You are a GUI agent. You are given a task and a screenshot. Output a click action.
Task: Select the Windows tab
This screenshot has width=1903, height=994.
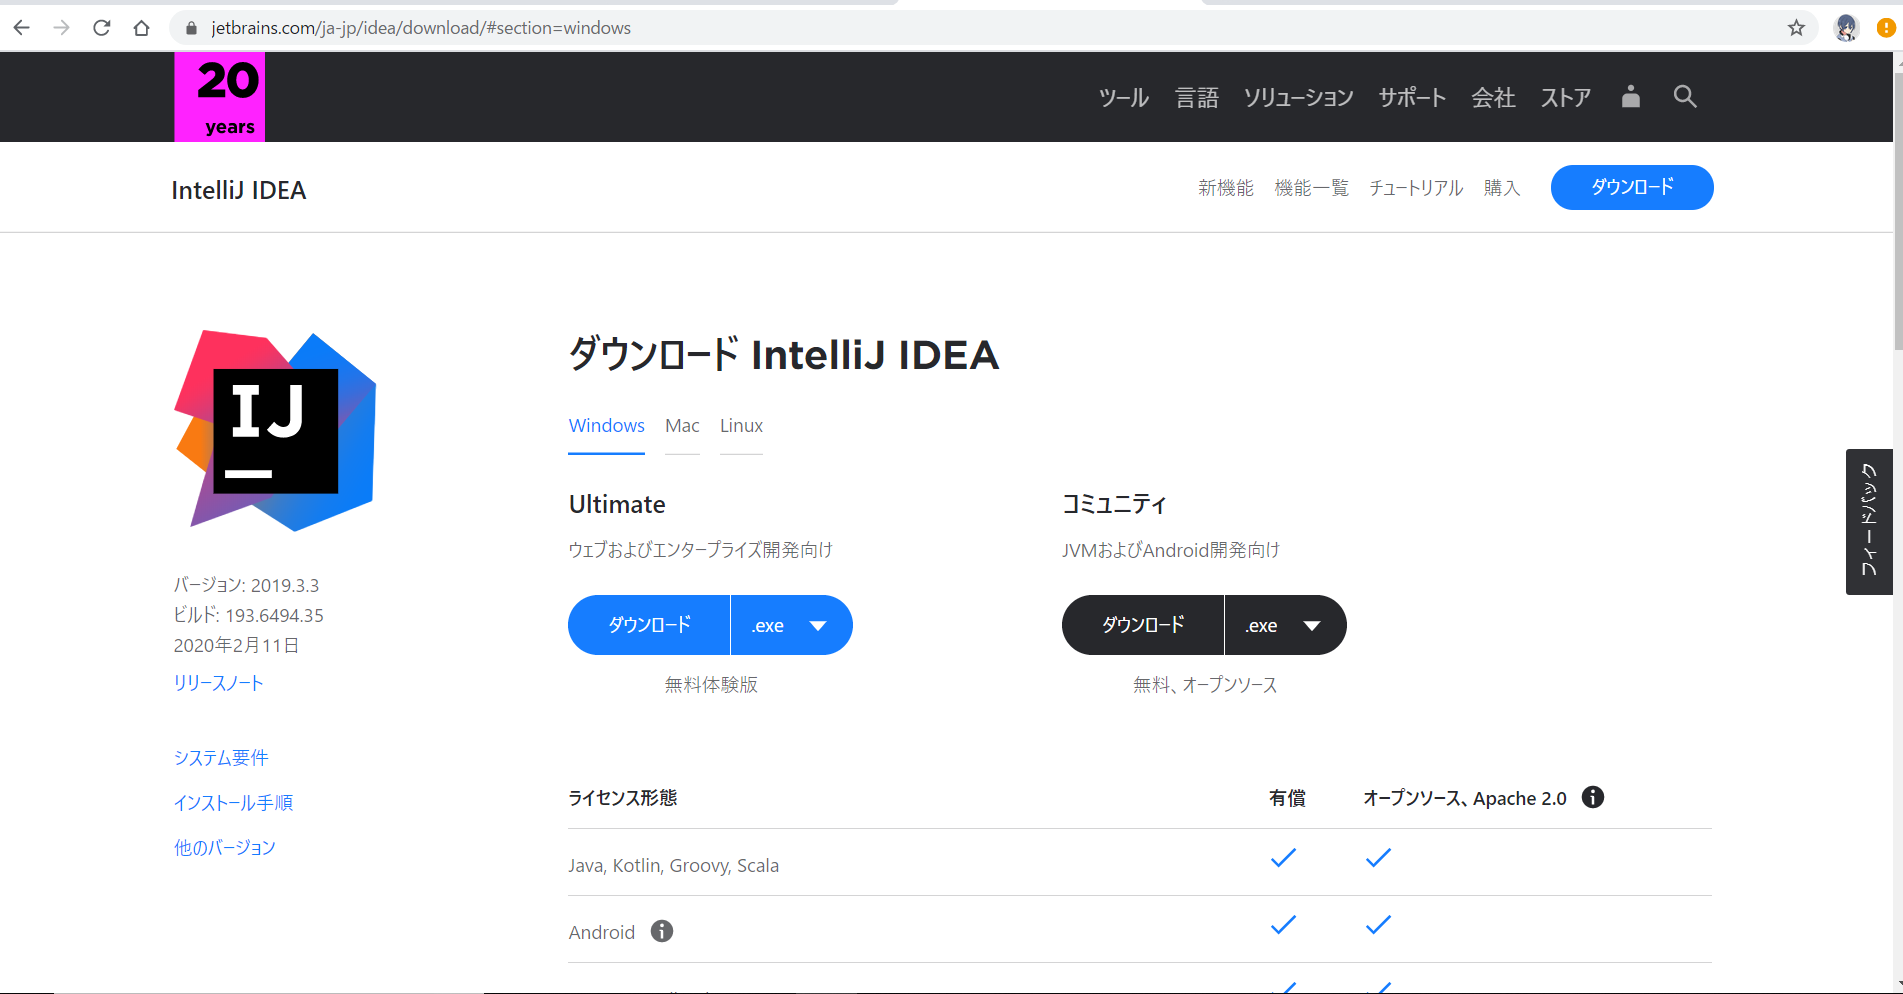[606, 426]
